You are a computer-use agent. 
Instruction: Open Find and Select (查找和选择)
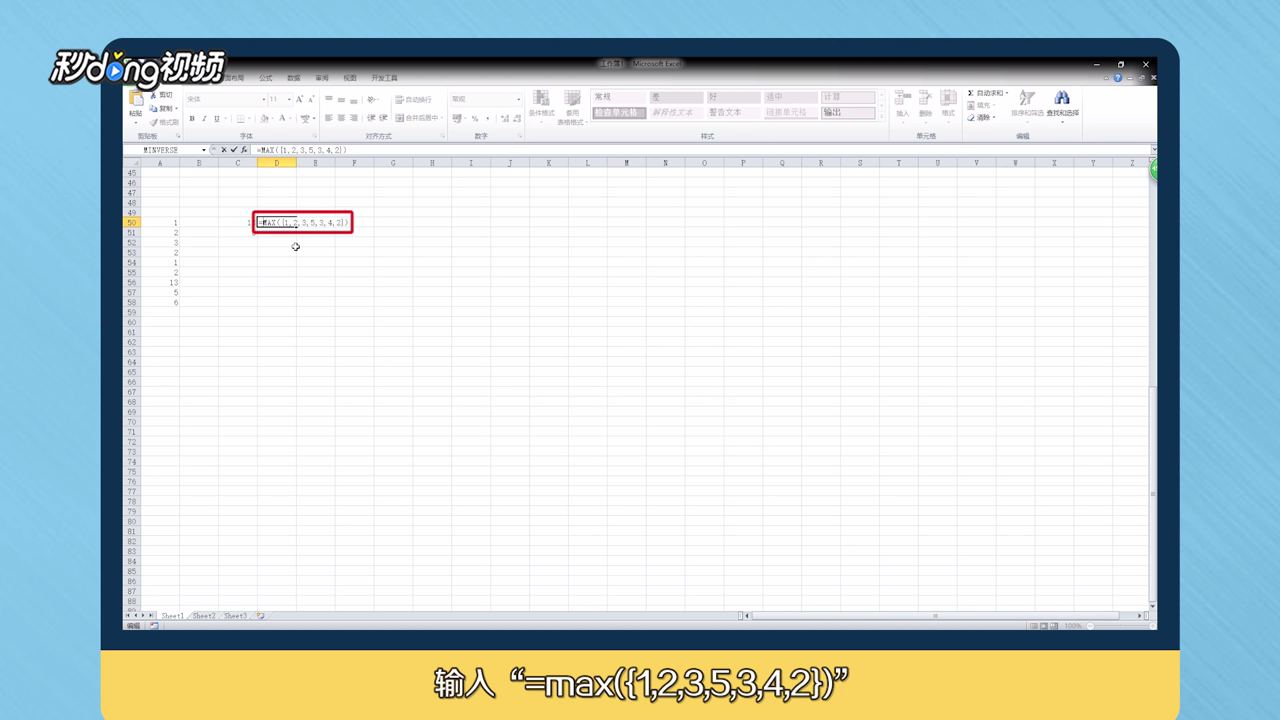click(1062, 105)
